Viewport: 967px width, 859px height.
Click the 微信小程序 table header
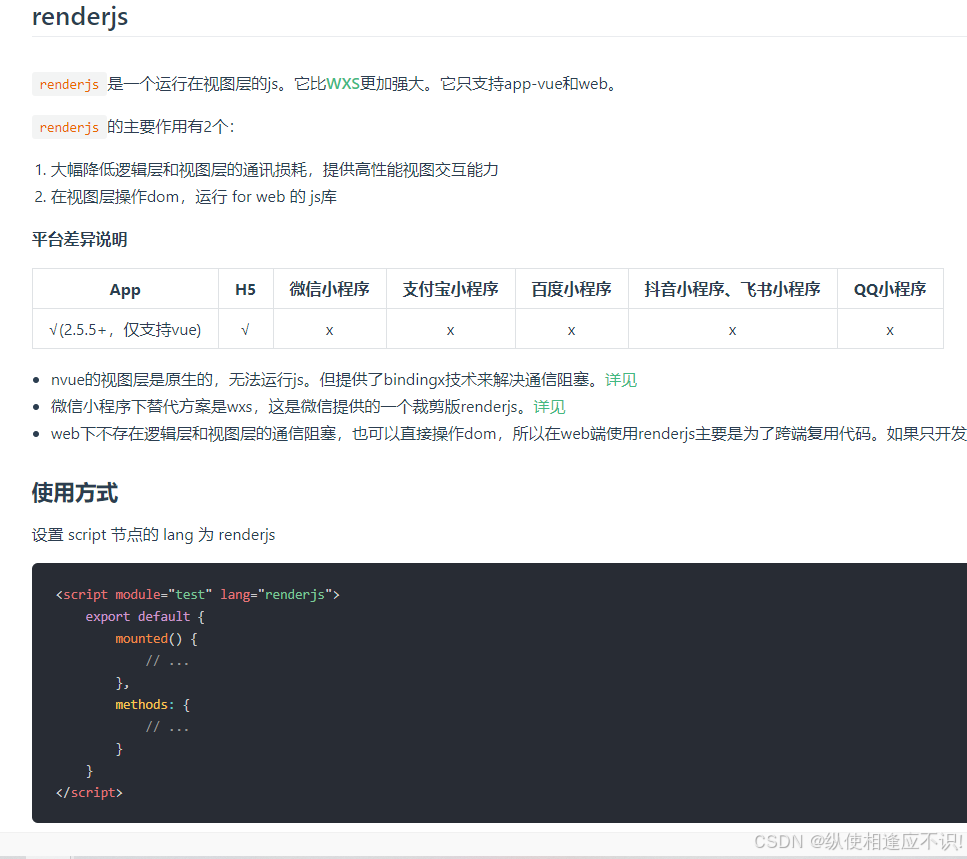(x=330, y=289)
